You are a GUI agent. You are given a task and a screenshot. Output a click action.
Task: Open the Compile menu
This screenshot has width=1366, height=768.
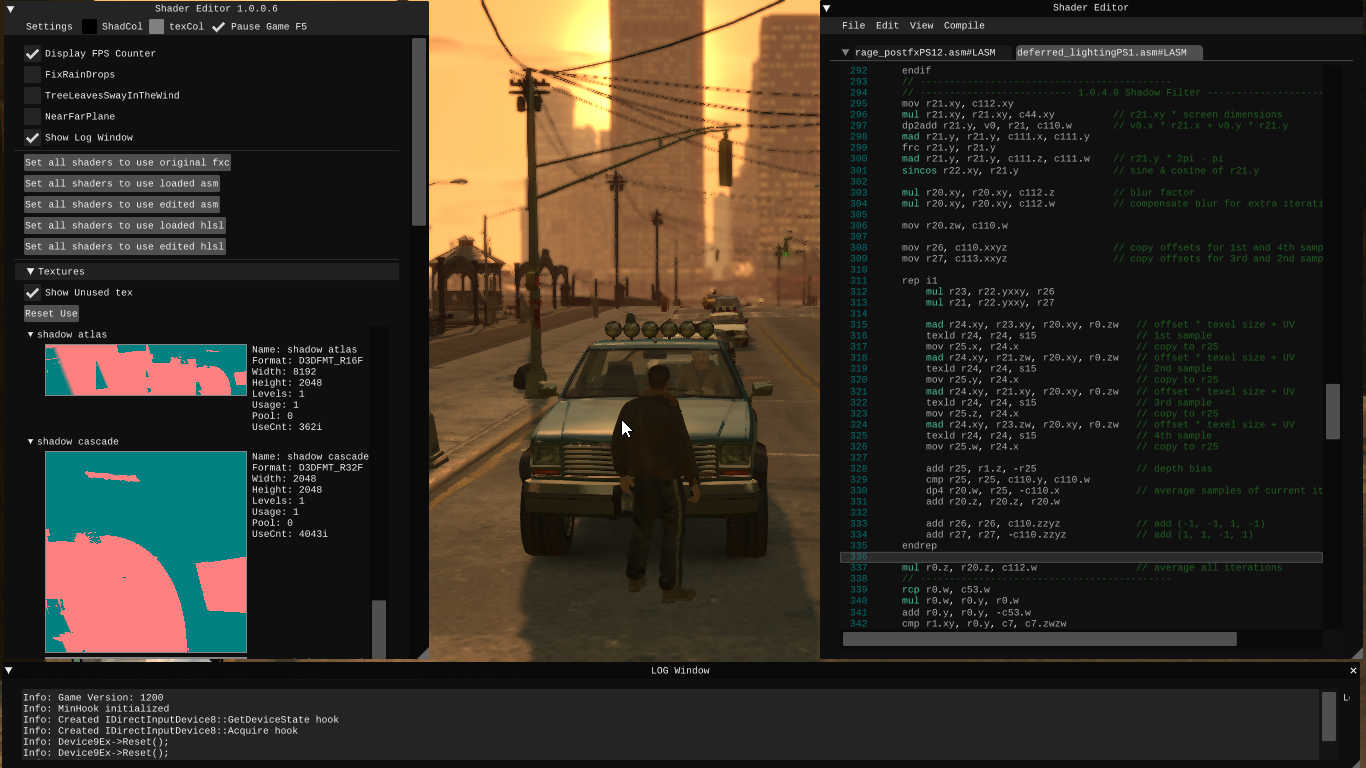(964, 25)
